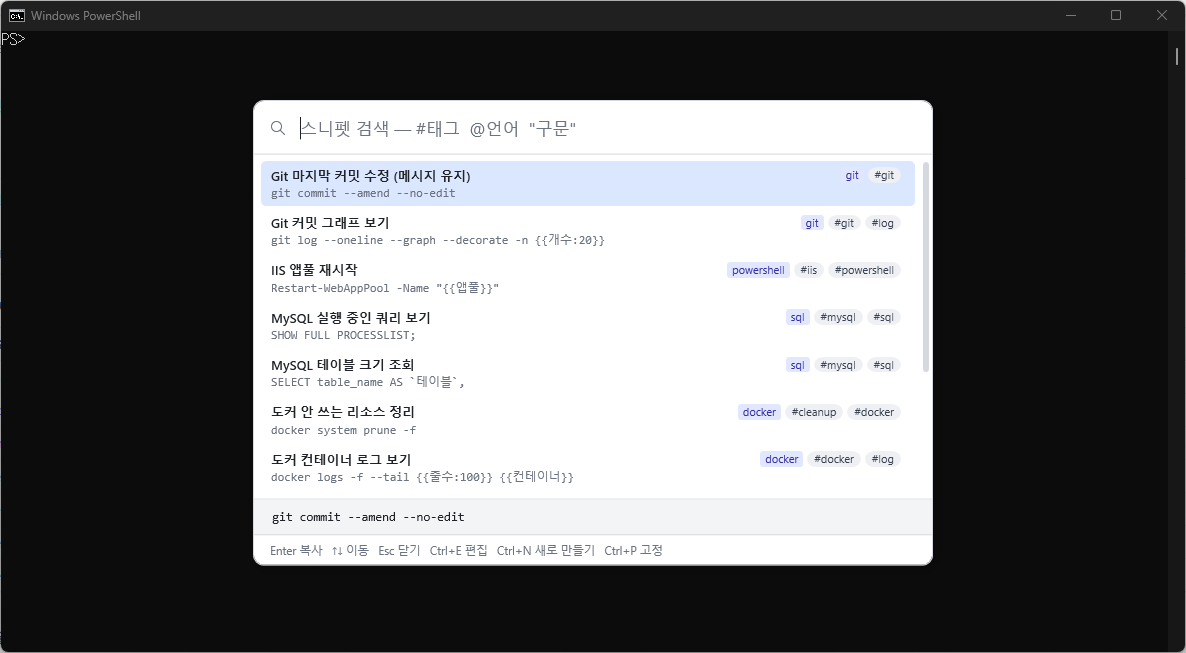Click docker badge on resource cleanup row
This screenshot has width=1186, height=653.
pyautogui.click(x=759, y=412)
